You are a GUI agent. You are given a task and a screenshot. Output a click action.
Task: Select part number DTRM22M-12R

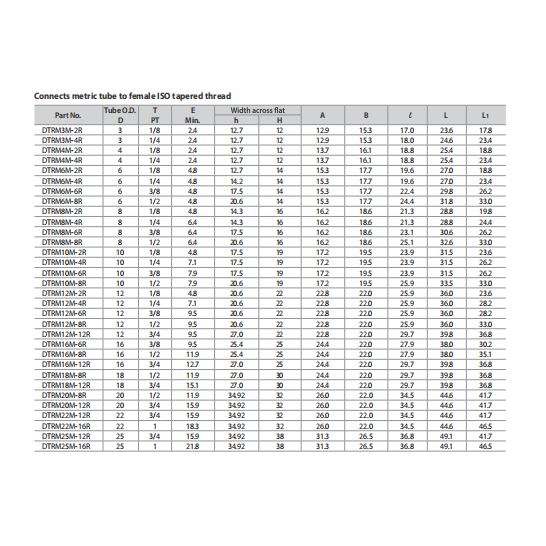[x=66, y=416]
